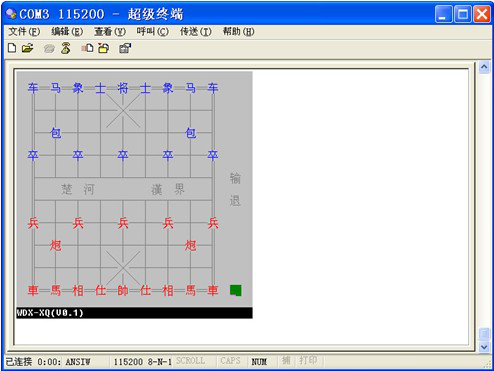This screenshot has height=371, width=494.
Task: Click the 打印 print status indicator
Action: pos(308,360)
